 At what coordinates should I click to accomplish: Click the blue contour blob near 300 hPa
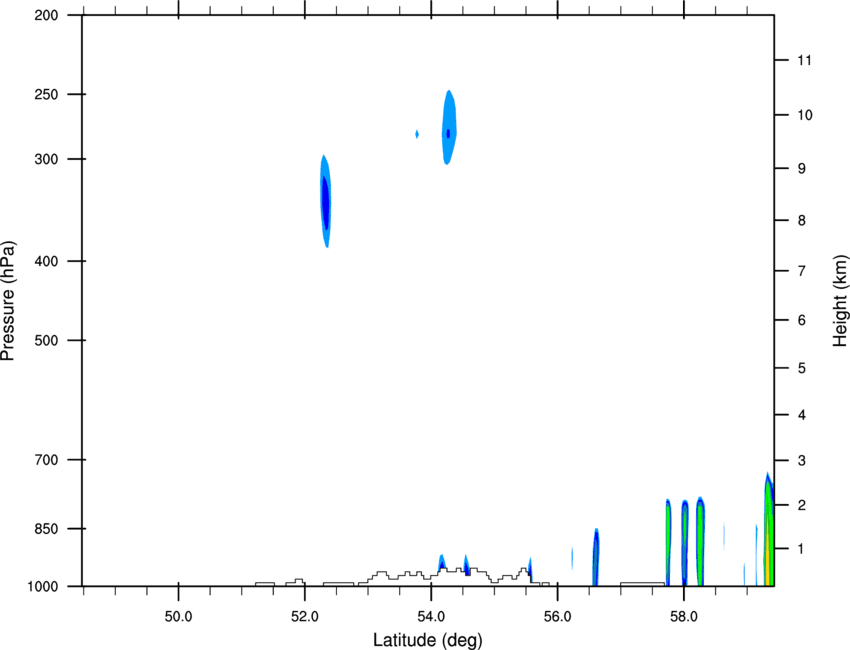(x=325, y=201)
